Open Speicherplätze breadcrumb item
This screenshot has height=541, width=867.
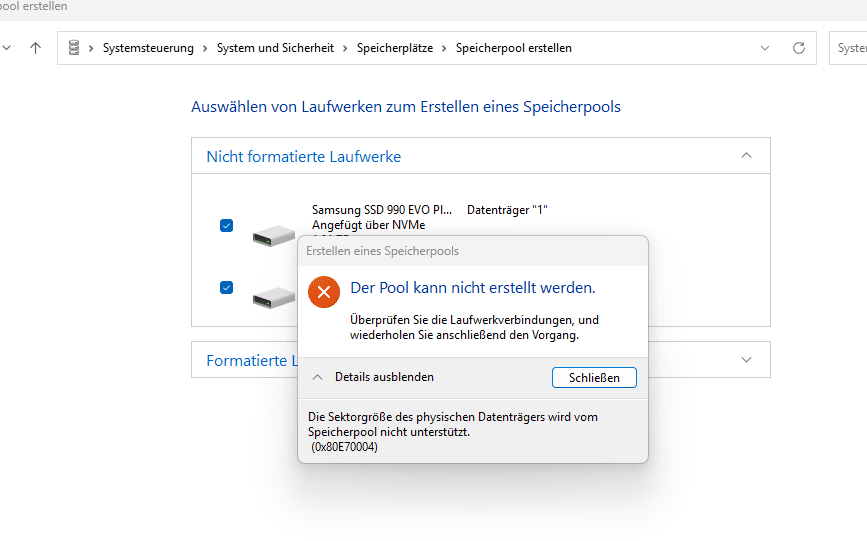point(395,48)
